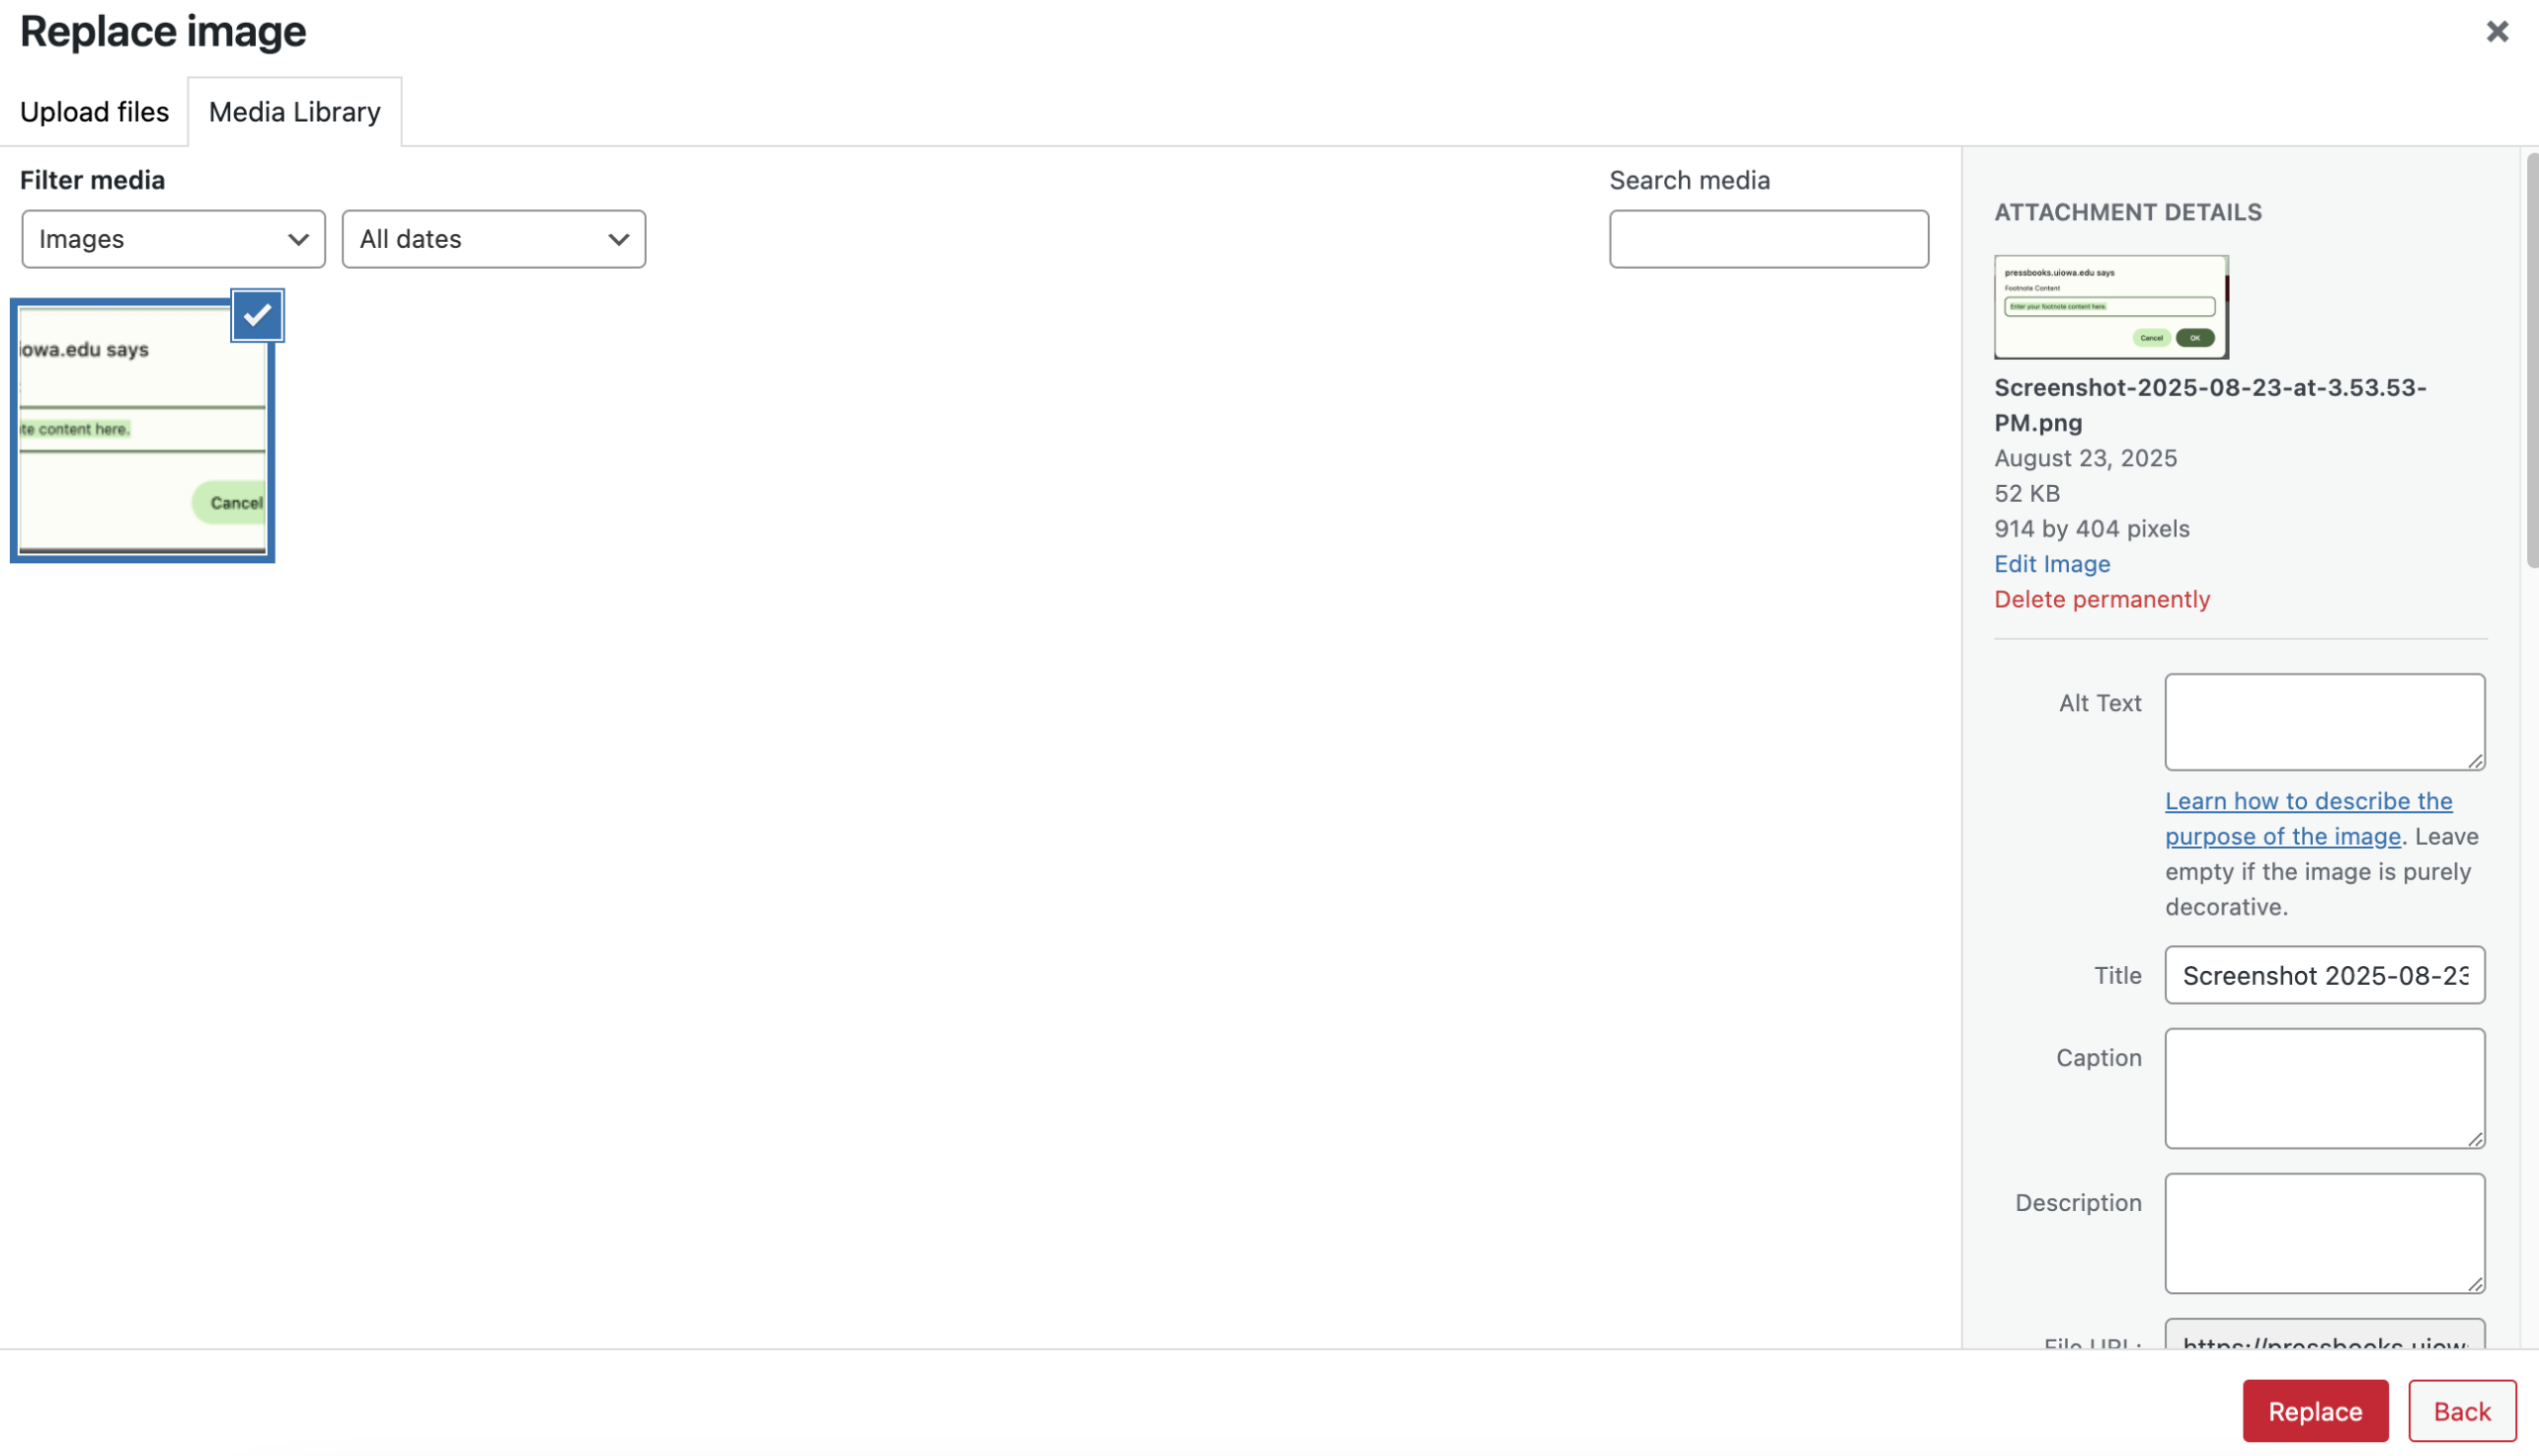Expand the All dates filter dropdown
The width and height of the screenshot is (2539, 1456).
click(x=493, y=239)
